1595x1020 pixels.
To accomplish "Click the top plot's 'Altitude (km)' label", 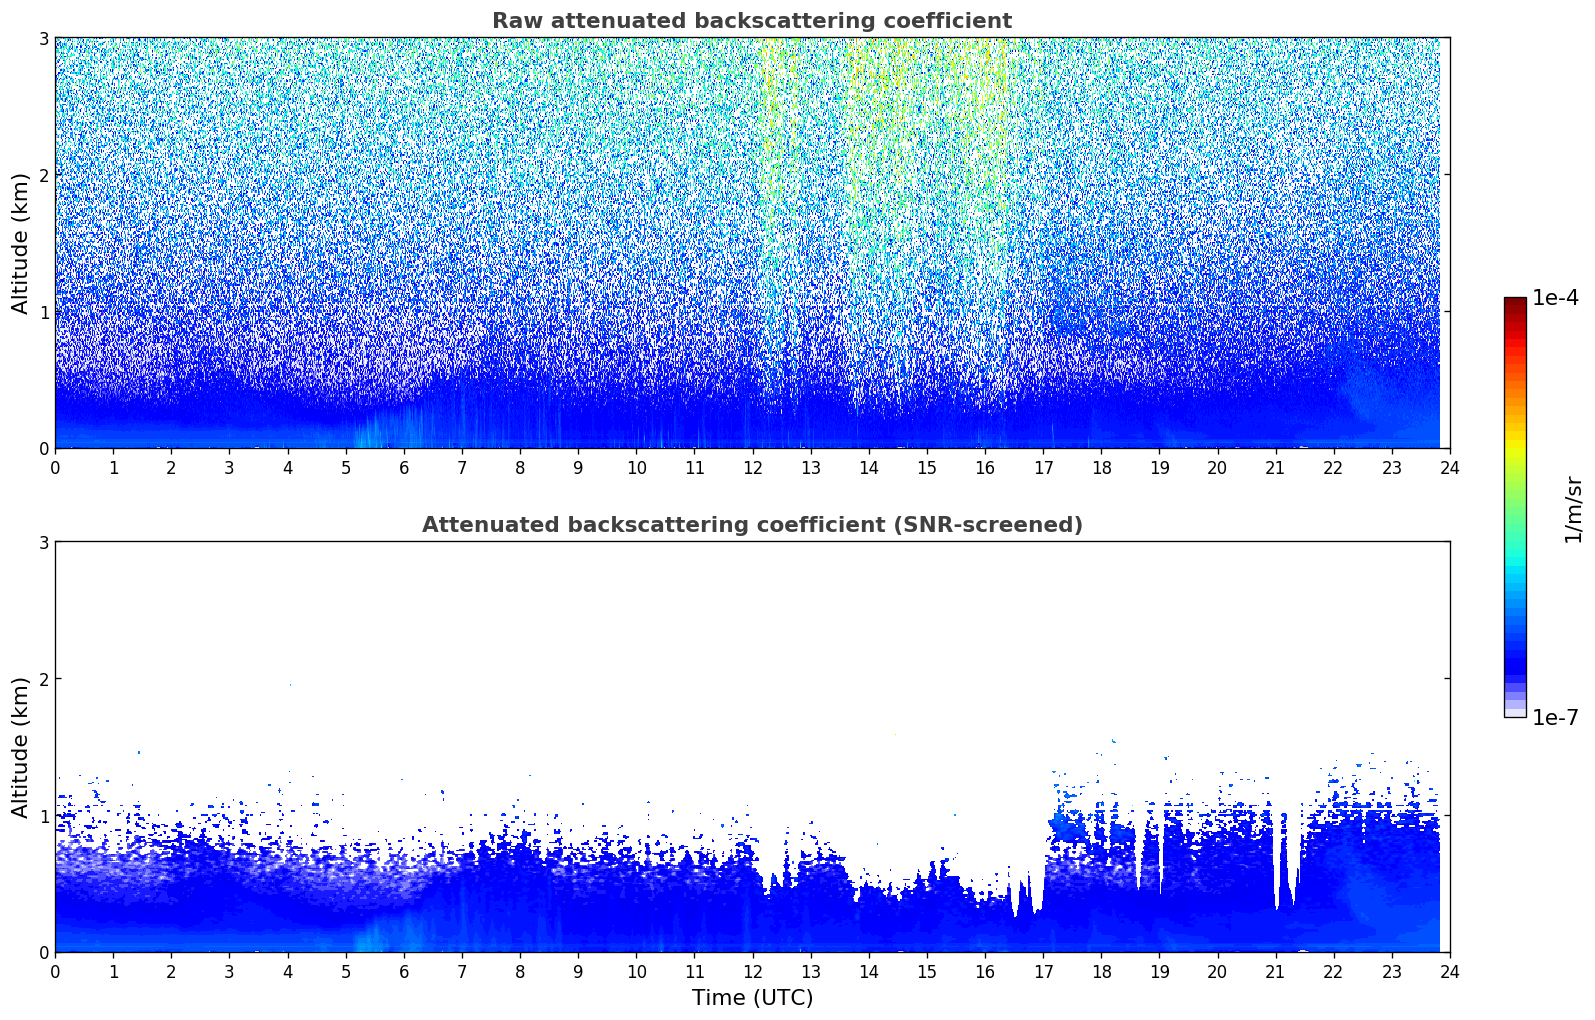I will [21, 243].
